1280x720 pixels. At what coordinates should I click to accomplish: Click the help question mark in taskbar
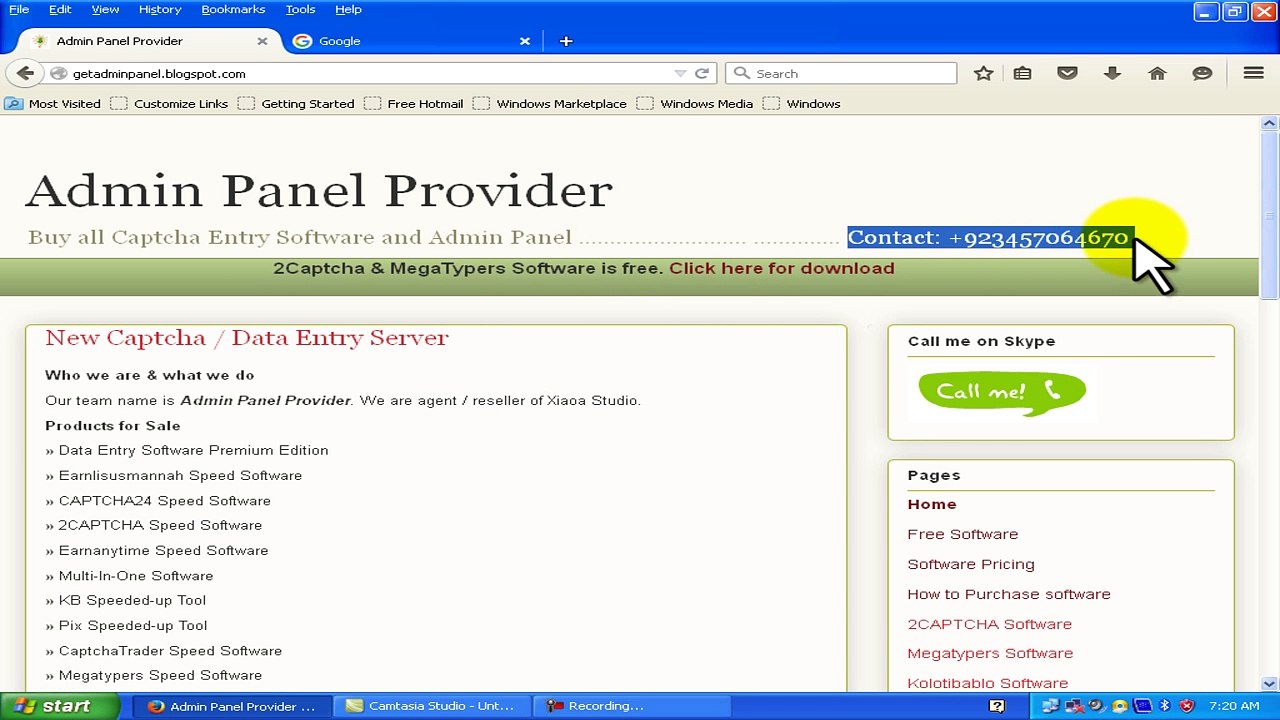(997, 706)
